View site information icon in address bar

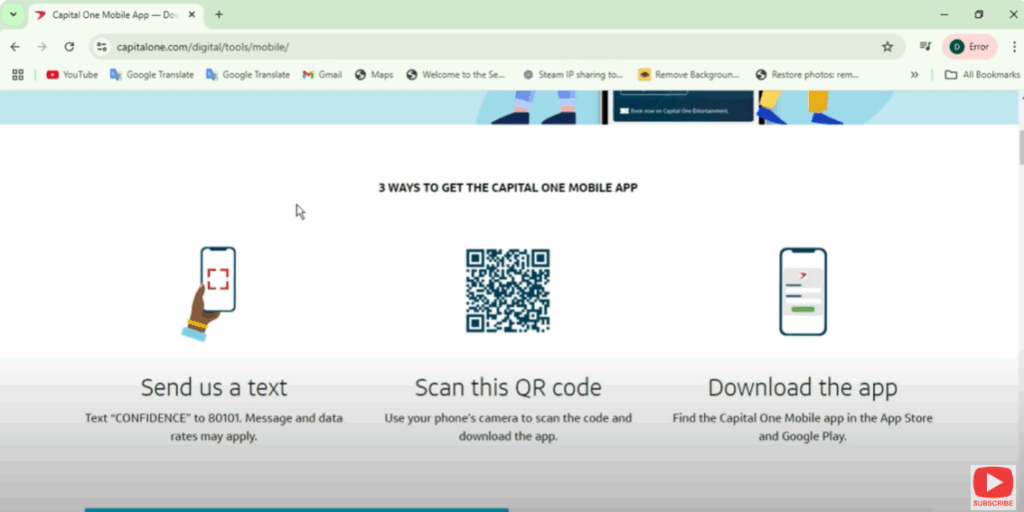click(x=101, y=46)
